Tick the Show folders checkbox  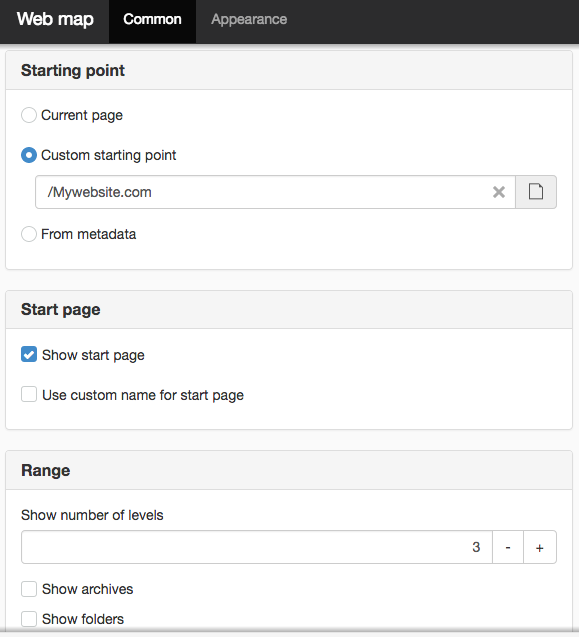point(29,619)
